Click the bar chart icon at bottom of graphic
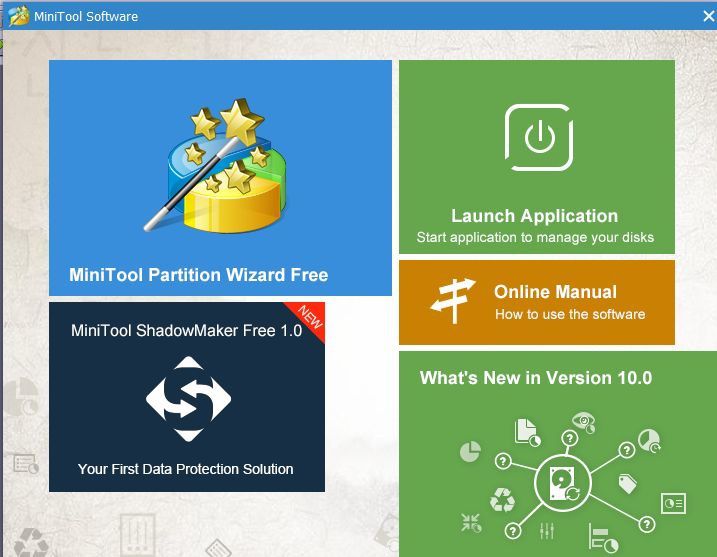The image size is (717, 557). pyautogui.click(x=603, y=538)
